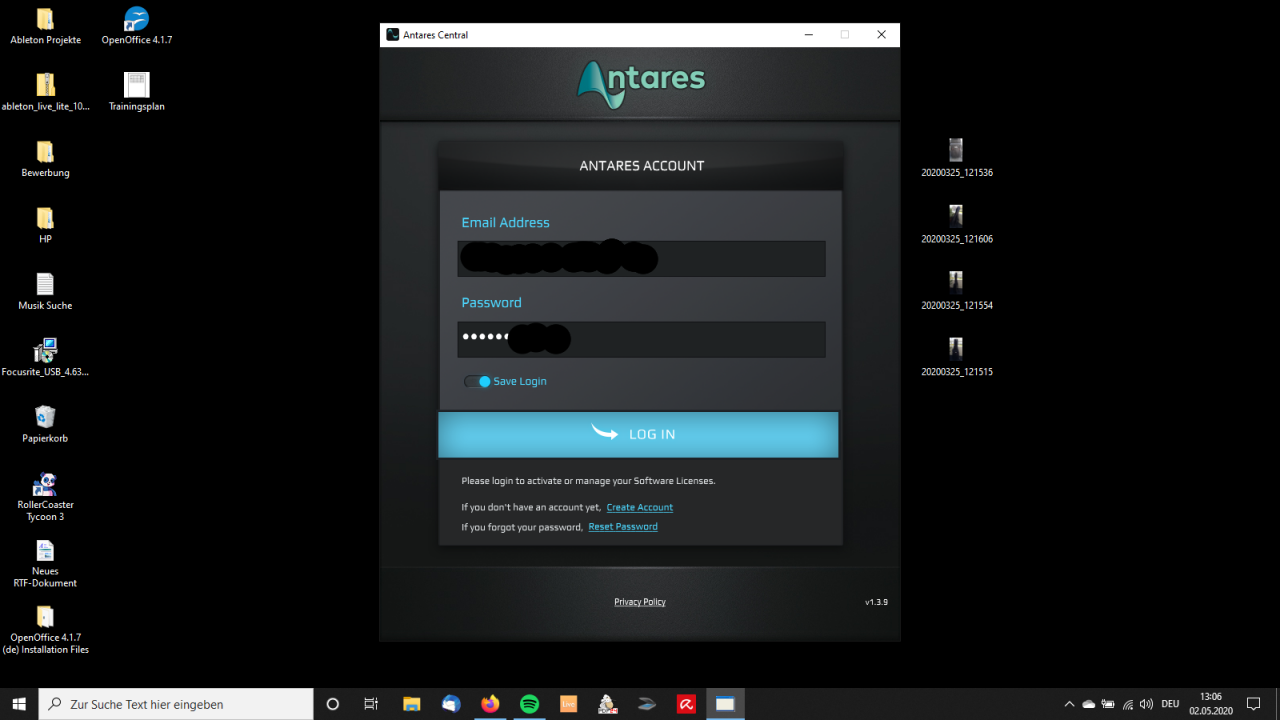Click the Antares logo

[x=641, y=84]
